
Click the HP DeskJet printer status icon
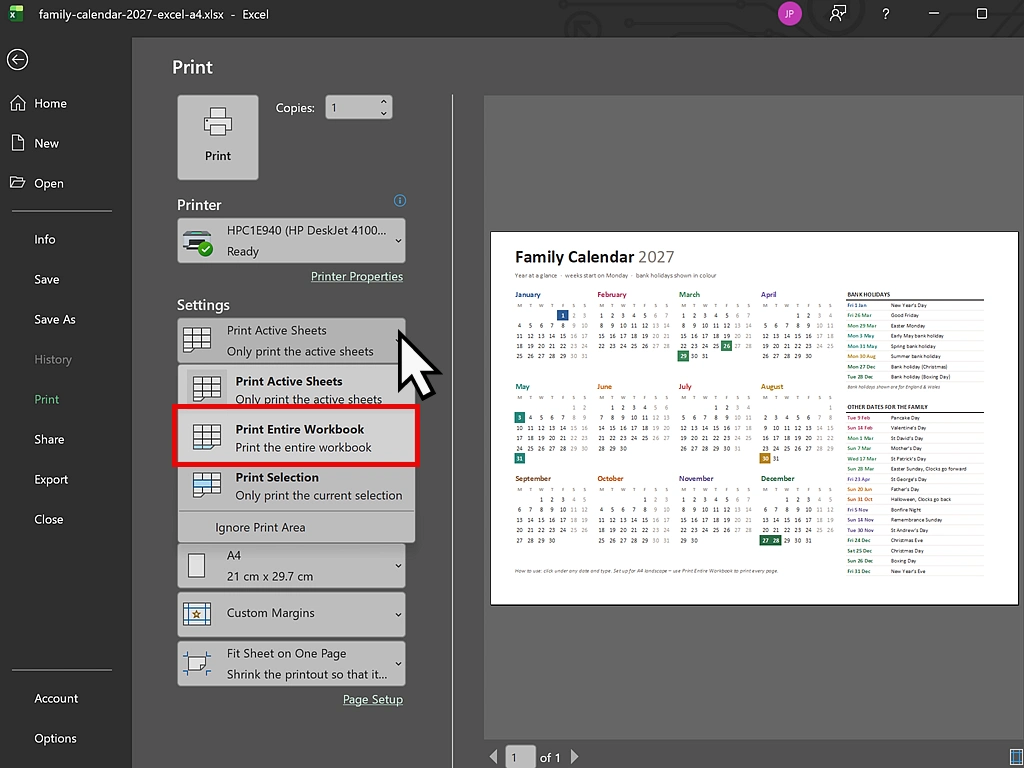pos(197,242)
